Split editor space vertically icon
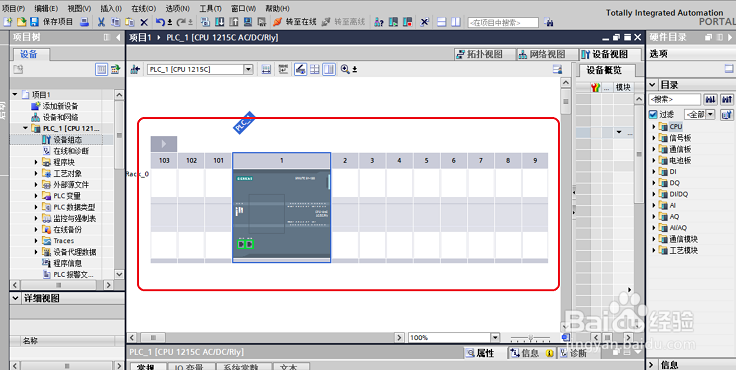This screenshot has width=736, height=370. [x=456, y=22]
